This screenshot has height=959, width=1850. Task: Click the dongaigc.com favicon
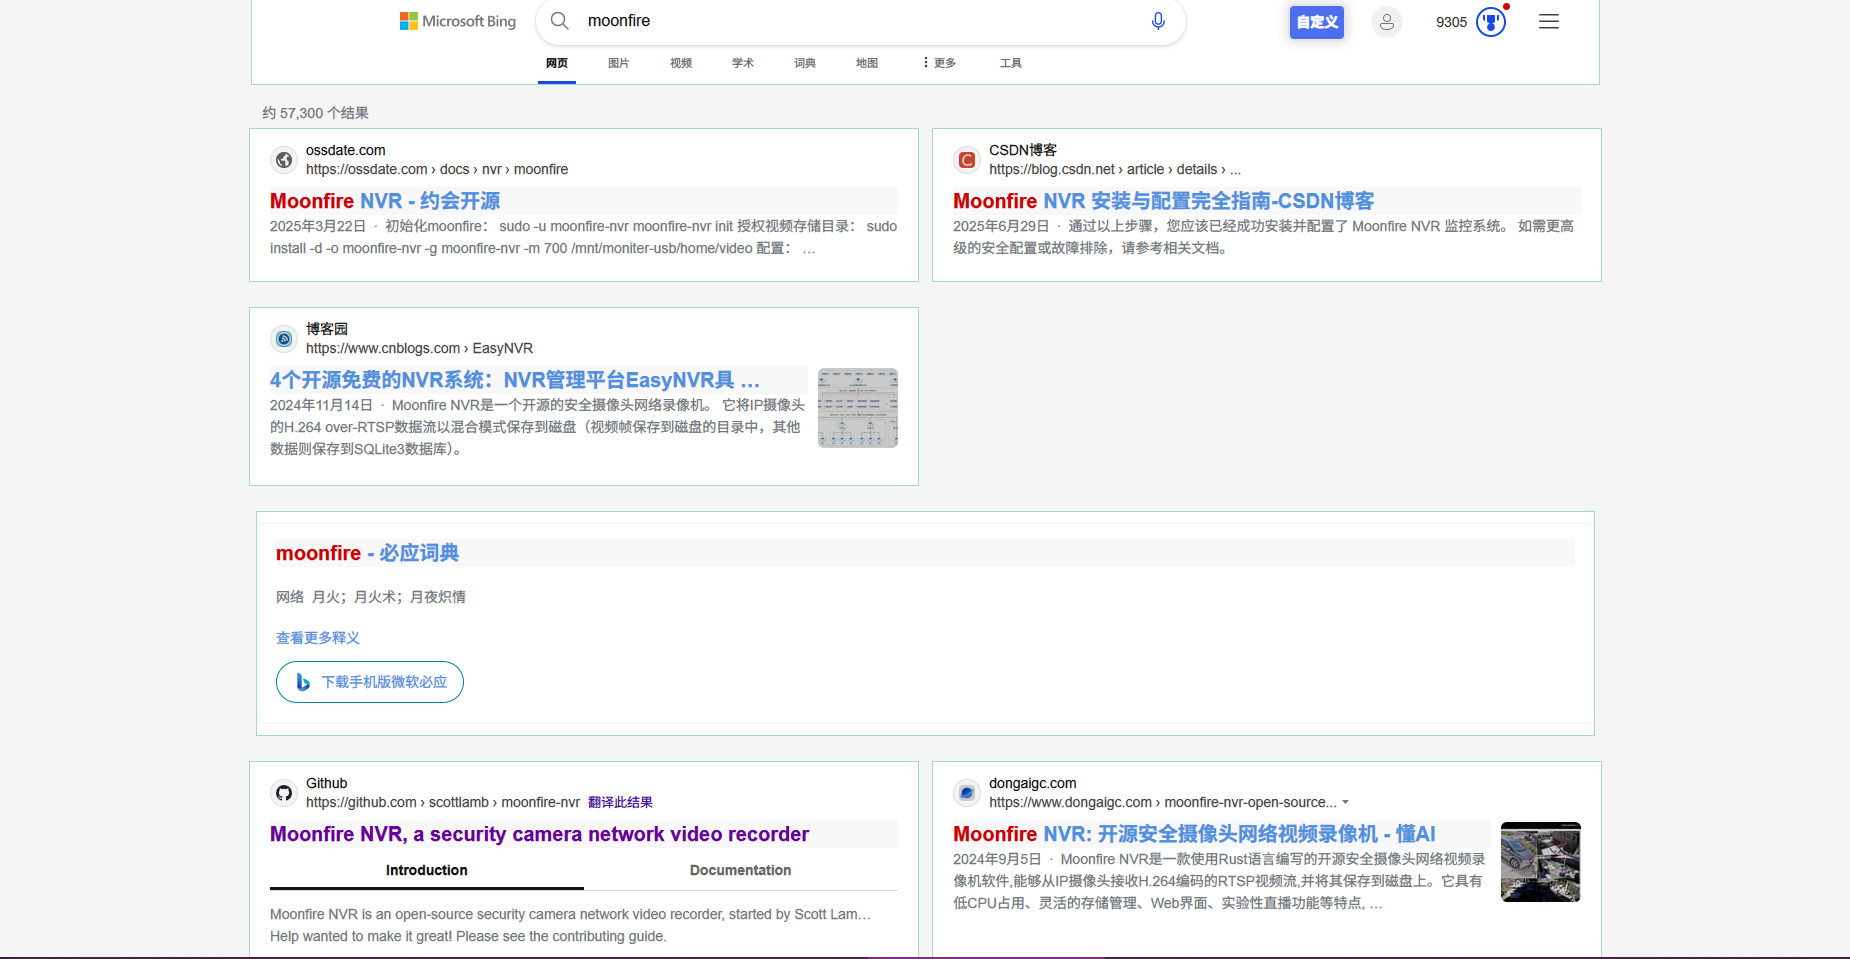(967, 793)
